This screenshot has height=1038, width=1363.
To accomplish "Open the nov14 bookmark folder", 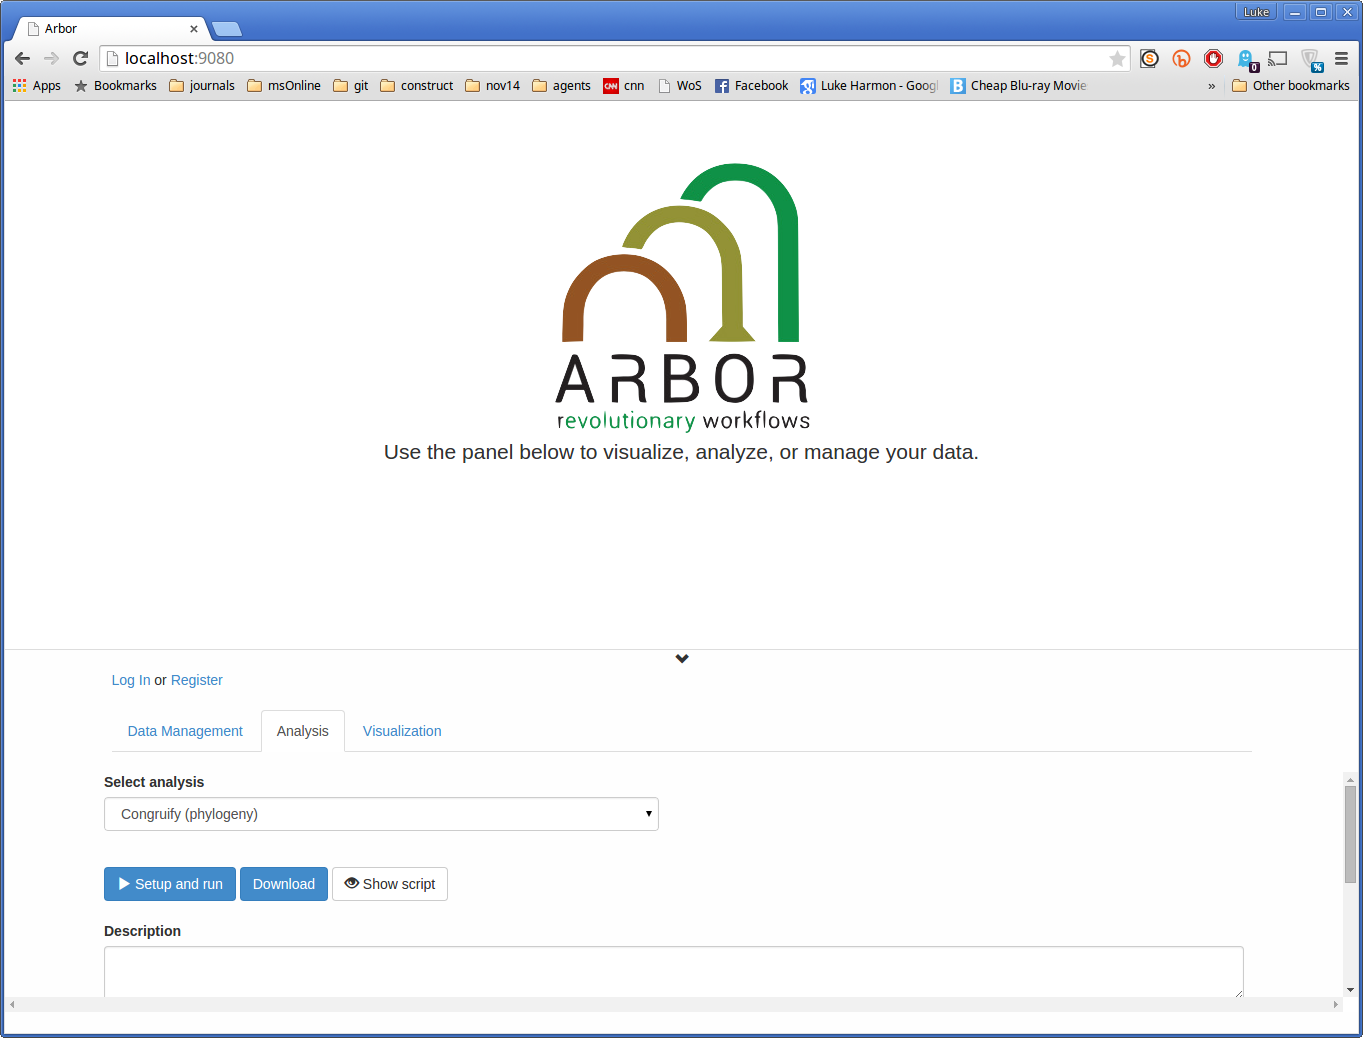I will click(x=492, y=86).
